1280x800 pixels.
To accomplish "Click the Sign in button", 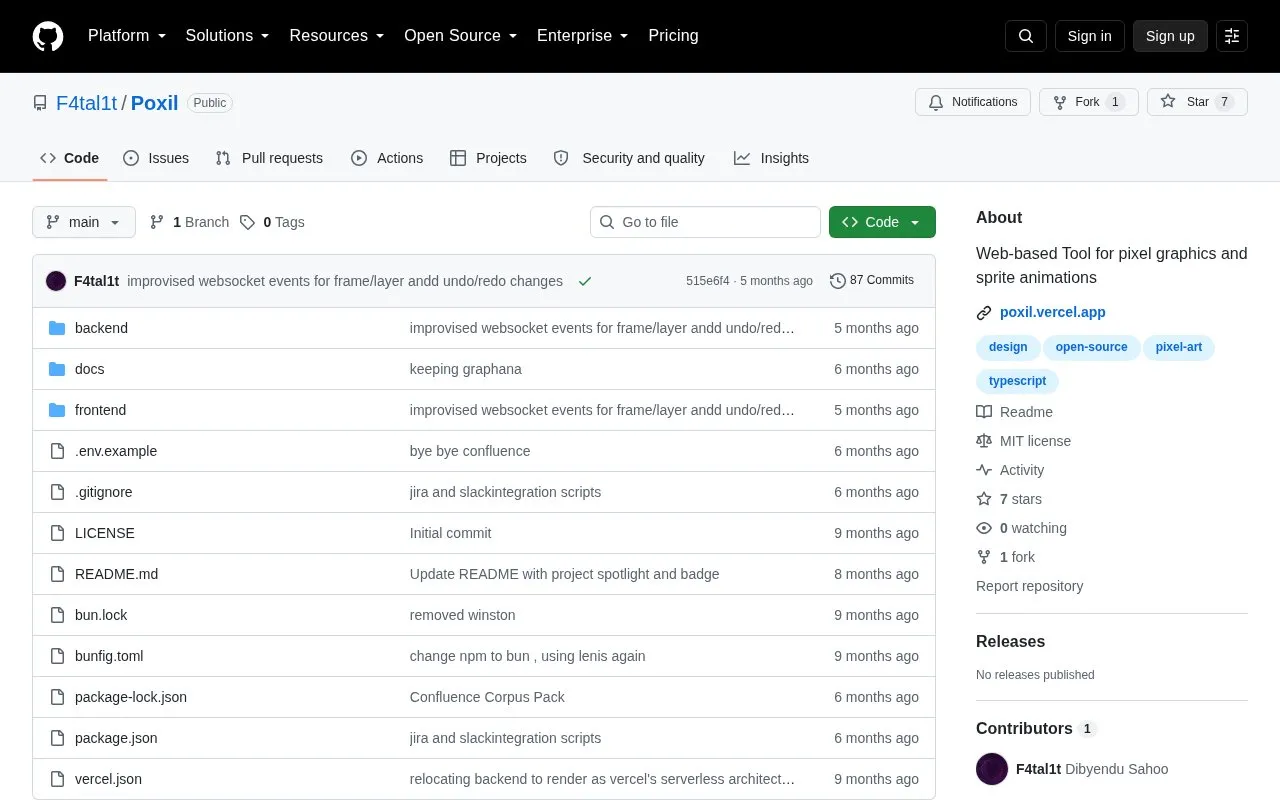I will (x=1089, y=36).
